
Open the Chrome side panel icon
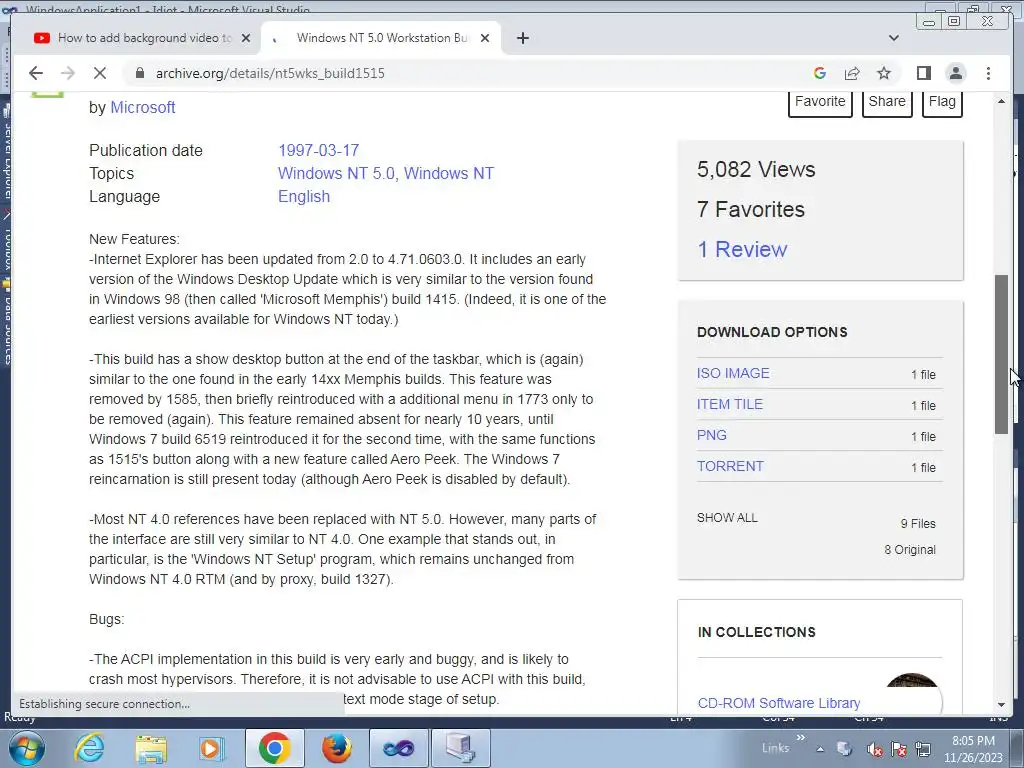pyautogui.click(x=923, y=73)
